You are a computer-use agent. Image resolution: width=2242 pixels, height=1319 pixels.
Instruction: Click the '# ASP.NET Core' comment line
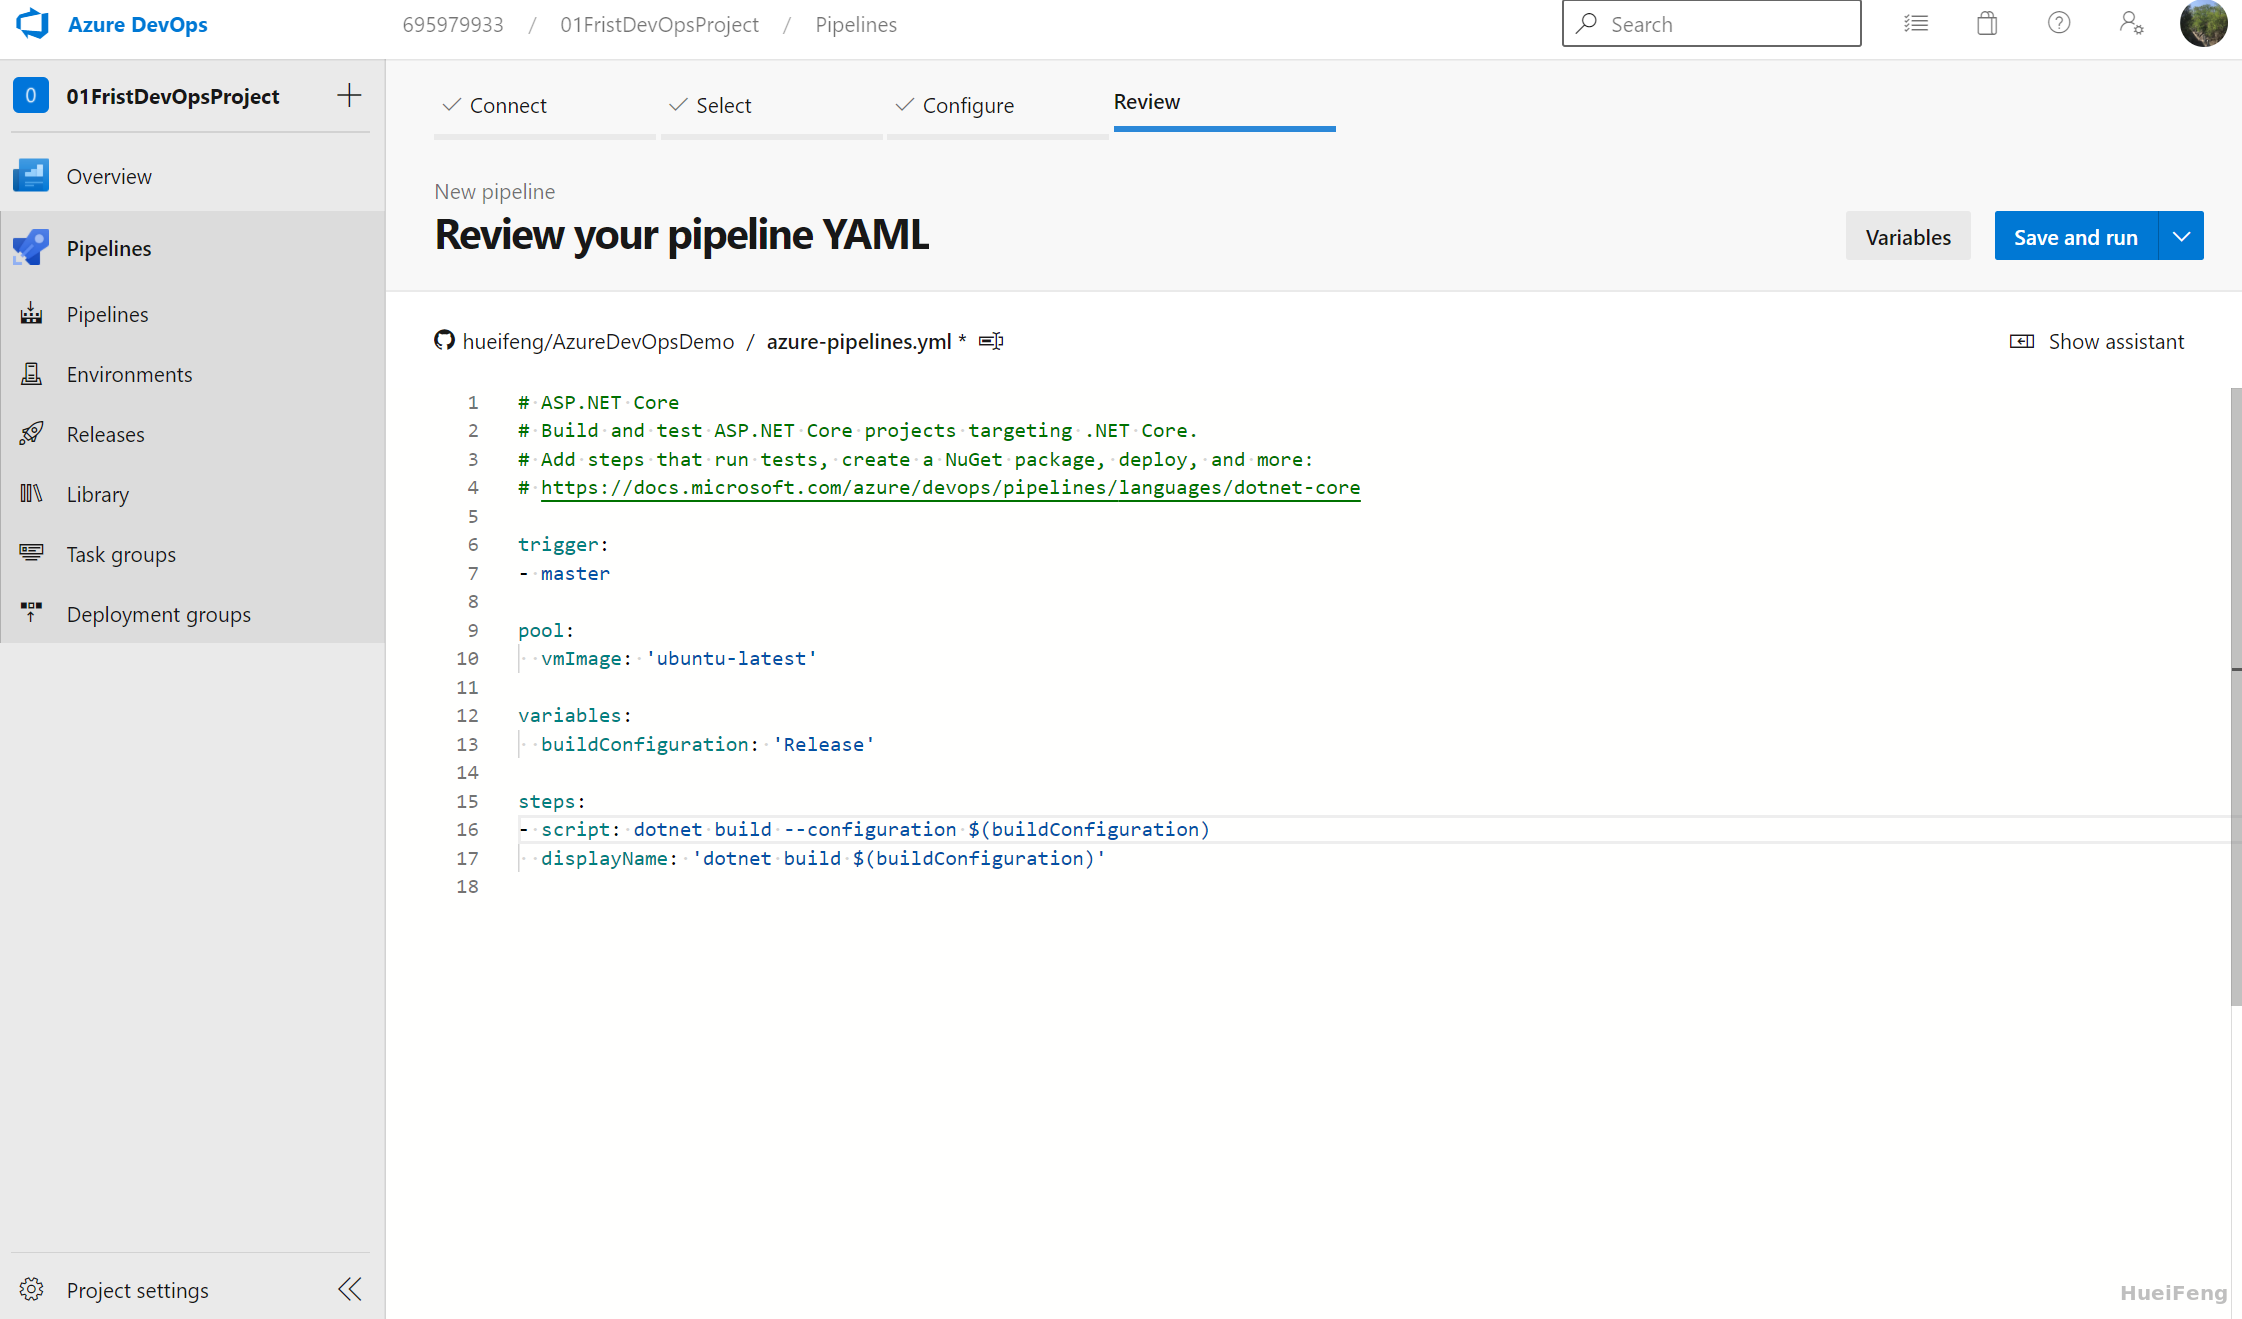pos(598,402)
